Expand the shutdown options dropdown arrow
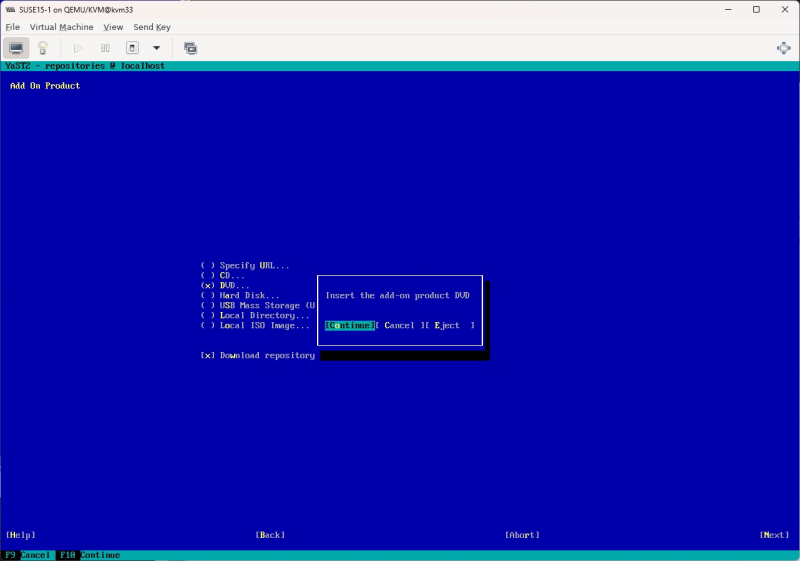Screen dimensions: 800x561 point(157,48)
